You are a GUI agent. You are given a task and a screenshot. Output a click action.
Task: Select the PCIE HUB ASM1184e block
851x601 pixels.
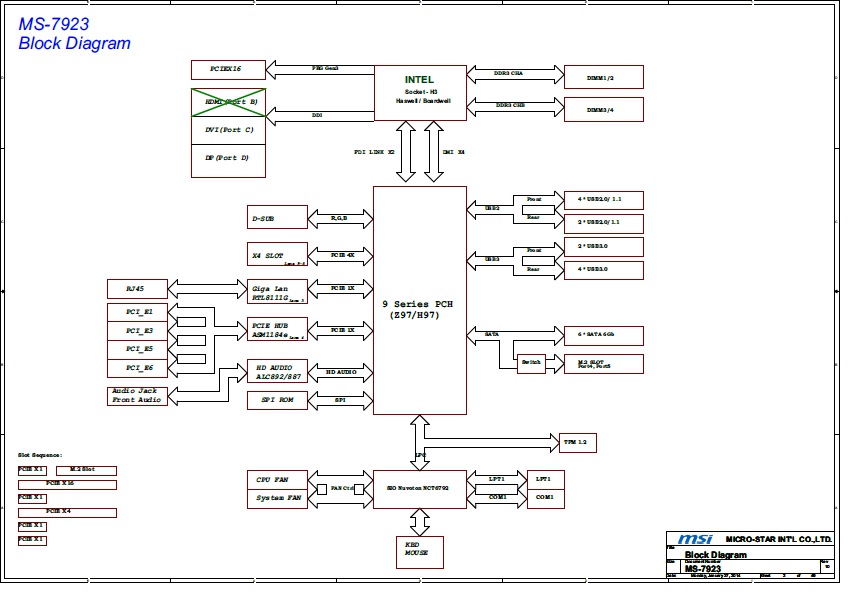click(277, 329)
